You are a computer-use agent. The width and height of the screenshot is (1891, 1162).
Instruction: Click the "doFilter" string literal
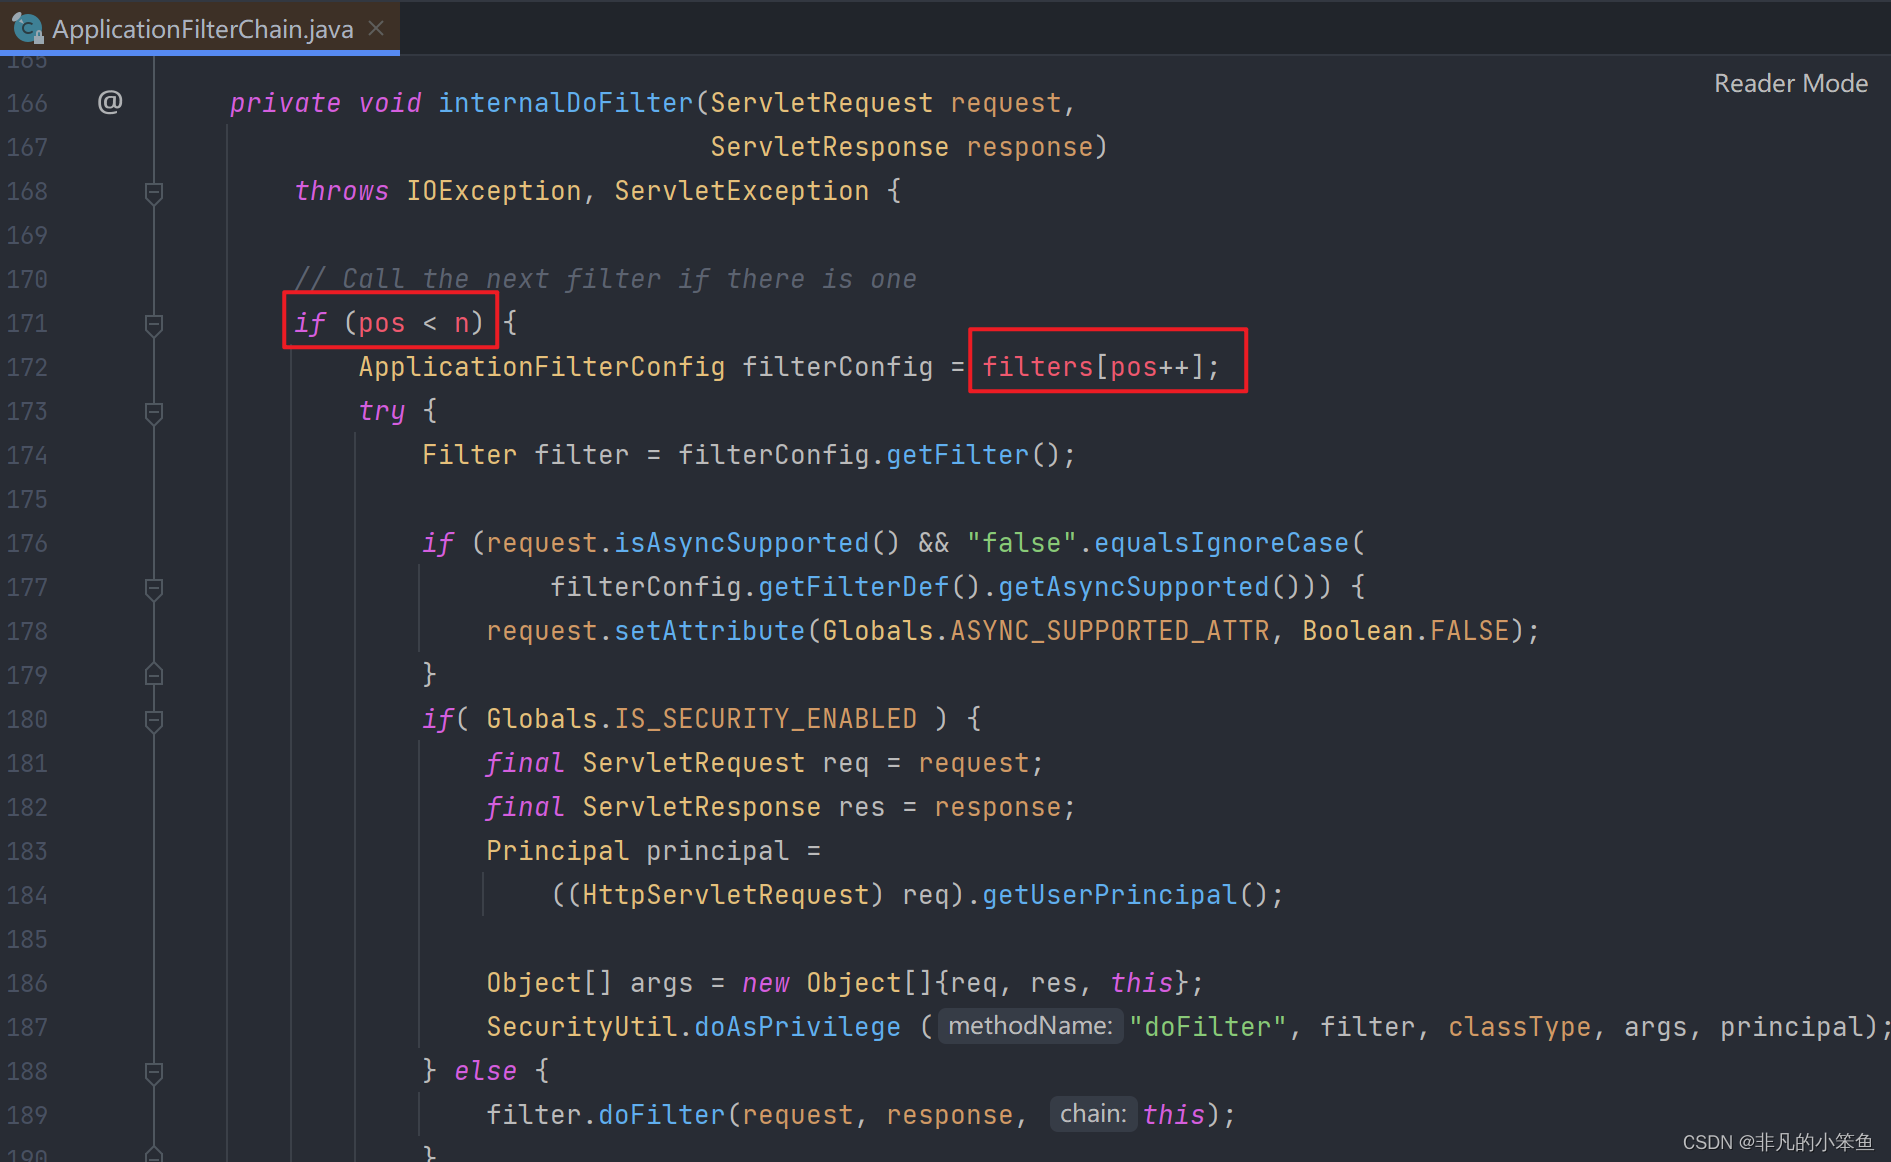(x=1208, y=1027)
